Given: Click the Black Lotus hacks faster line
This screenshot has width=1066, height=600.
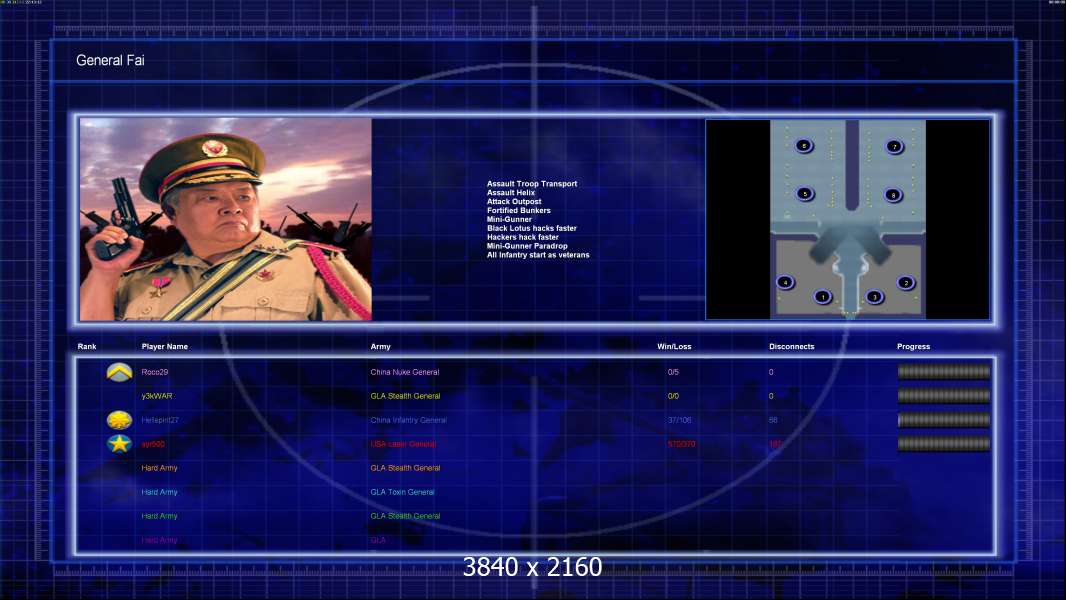Looking at the screenshot, I should (x=532, y=228).
